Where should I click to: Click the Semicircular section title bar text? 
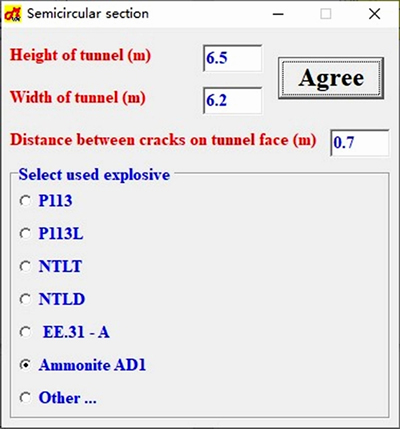click(x=88, y=14)
